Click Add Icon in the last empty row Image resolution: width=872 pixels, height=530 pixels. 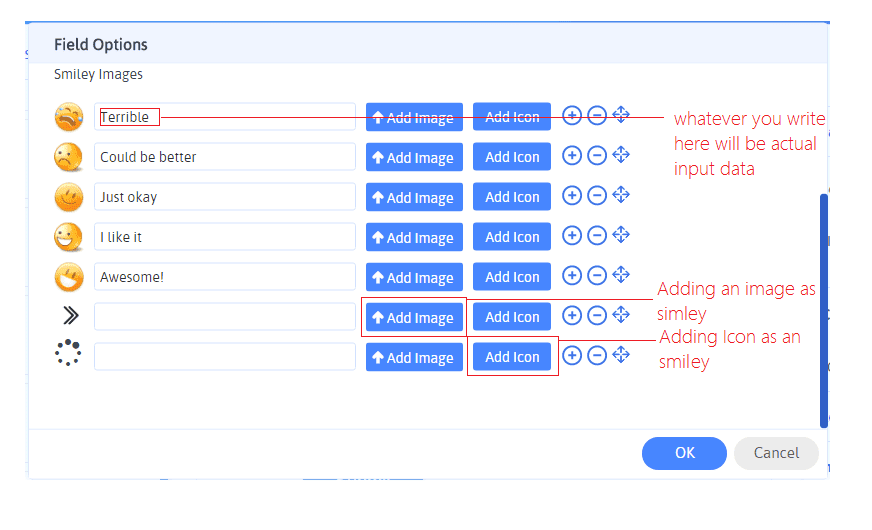click(512, 357)
